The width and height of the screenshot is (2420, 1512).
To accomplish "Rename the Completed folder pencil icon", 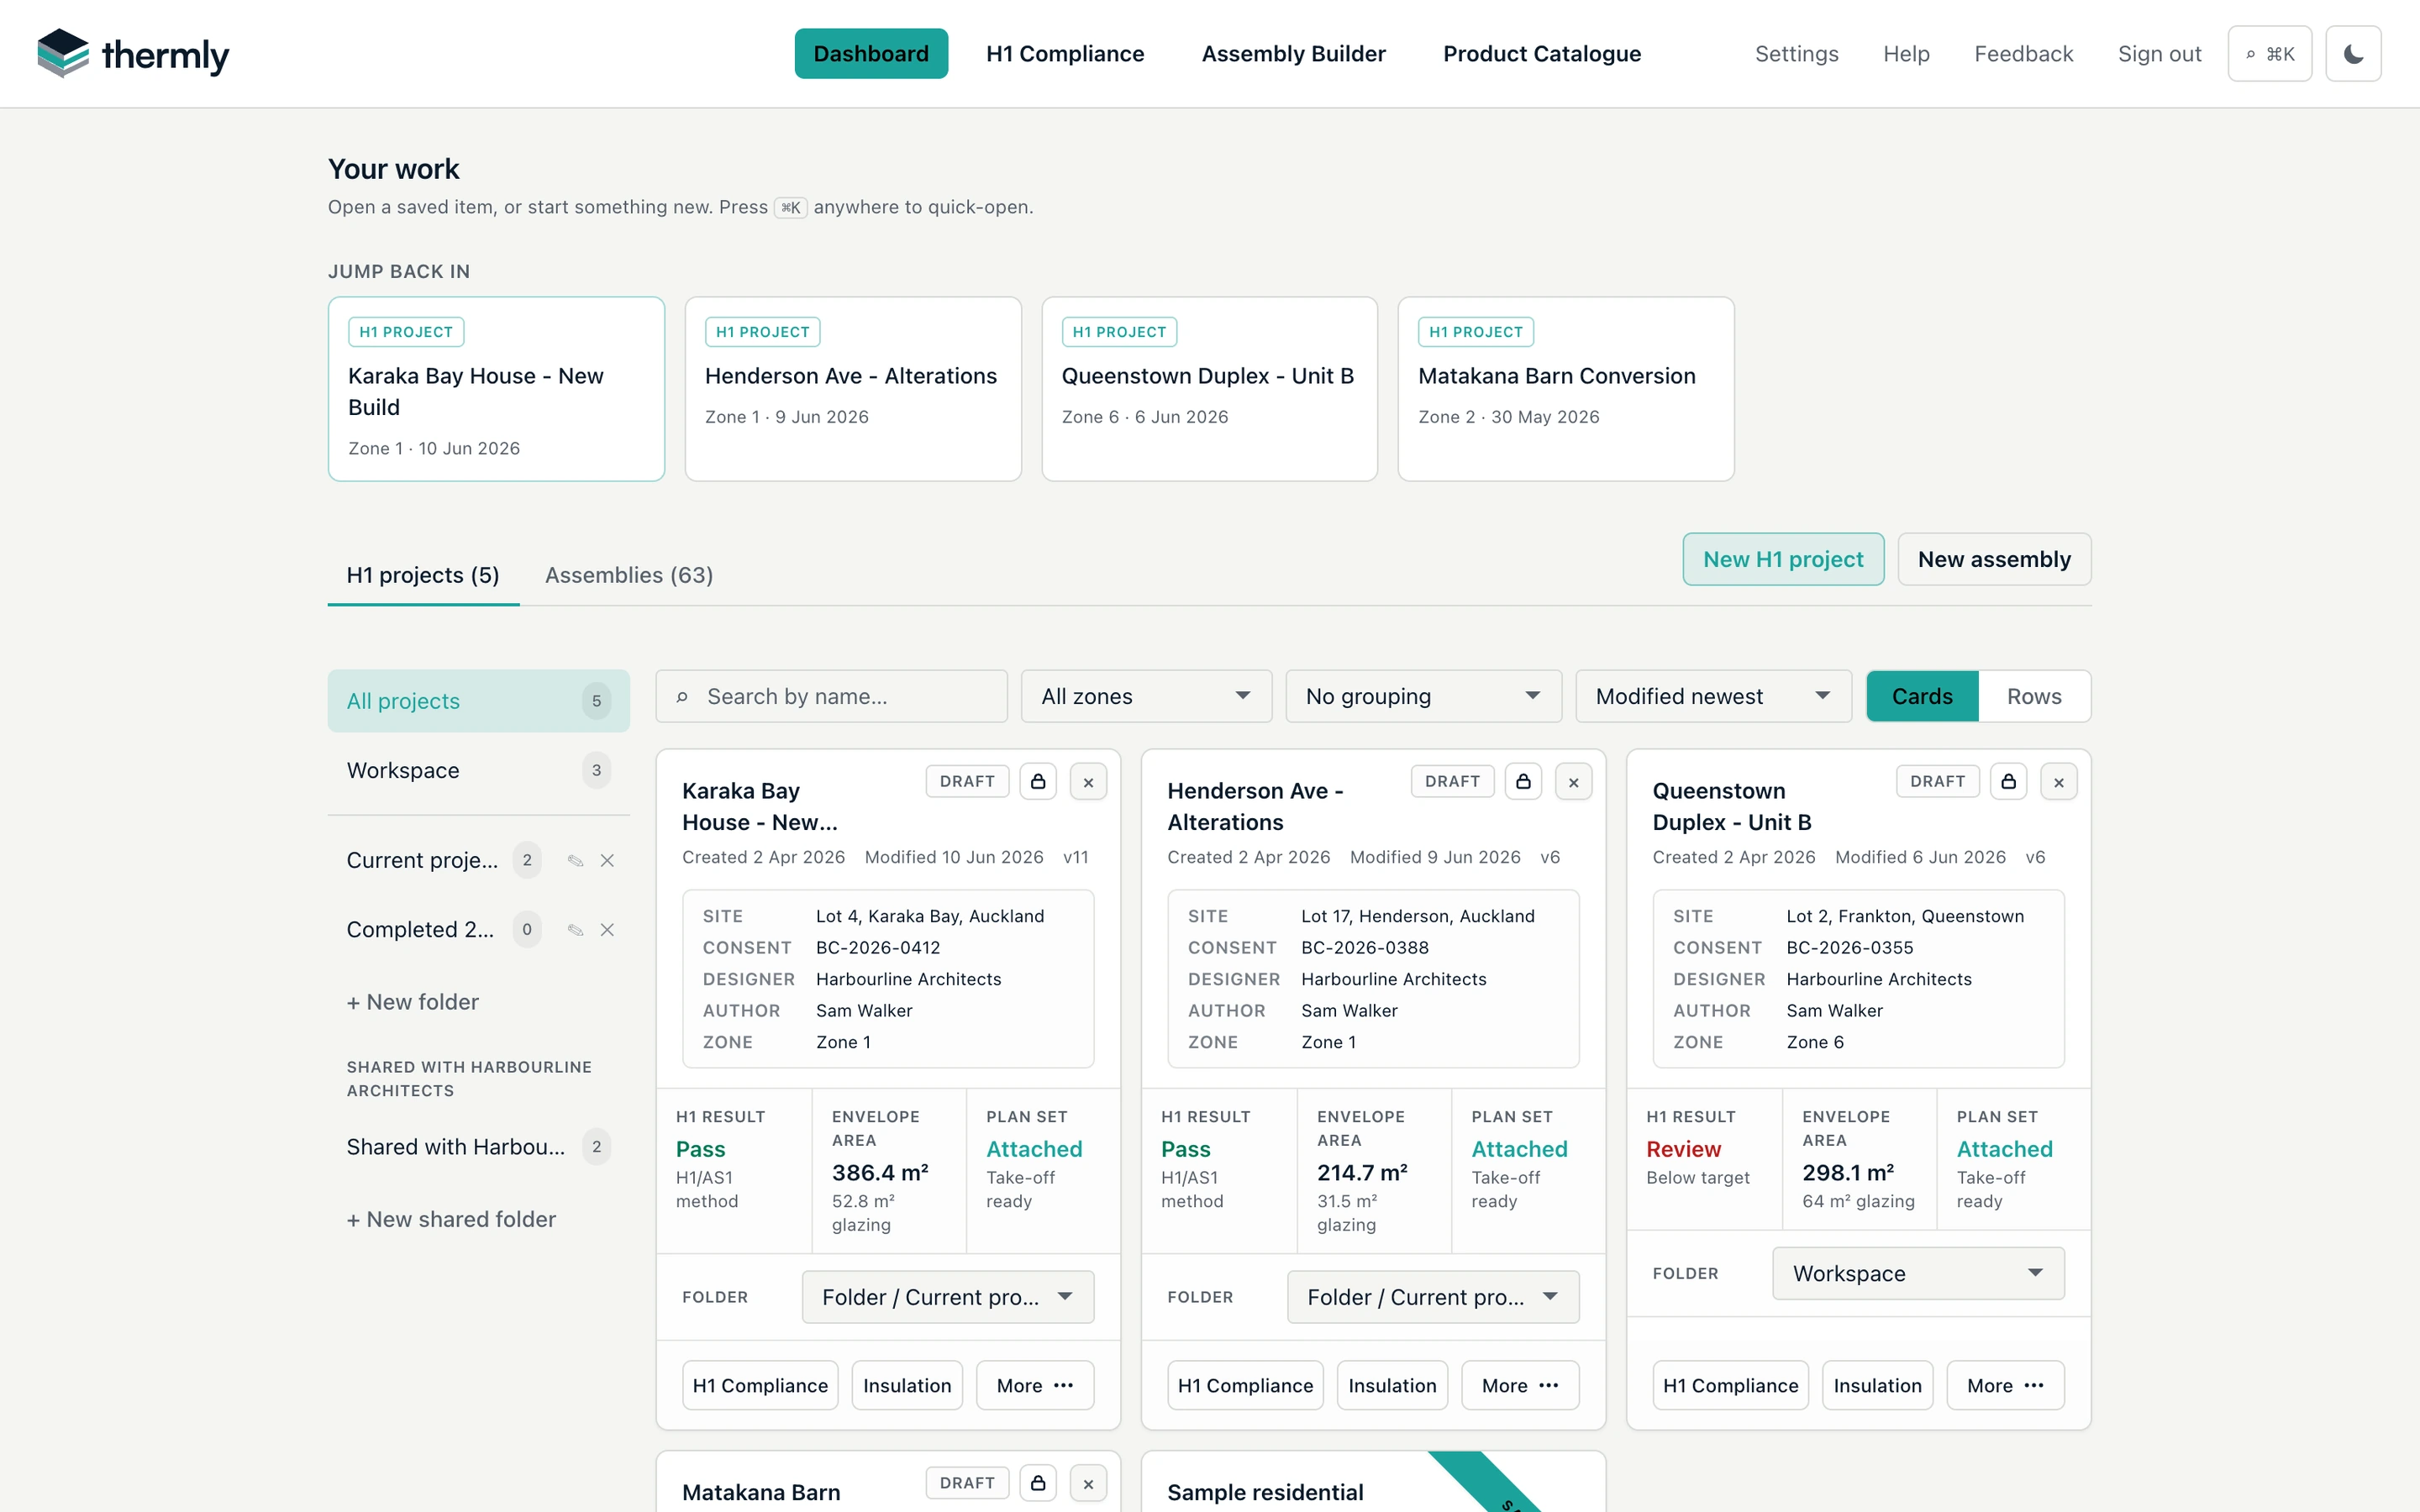I will coord(575,930).
